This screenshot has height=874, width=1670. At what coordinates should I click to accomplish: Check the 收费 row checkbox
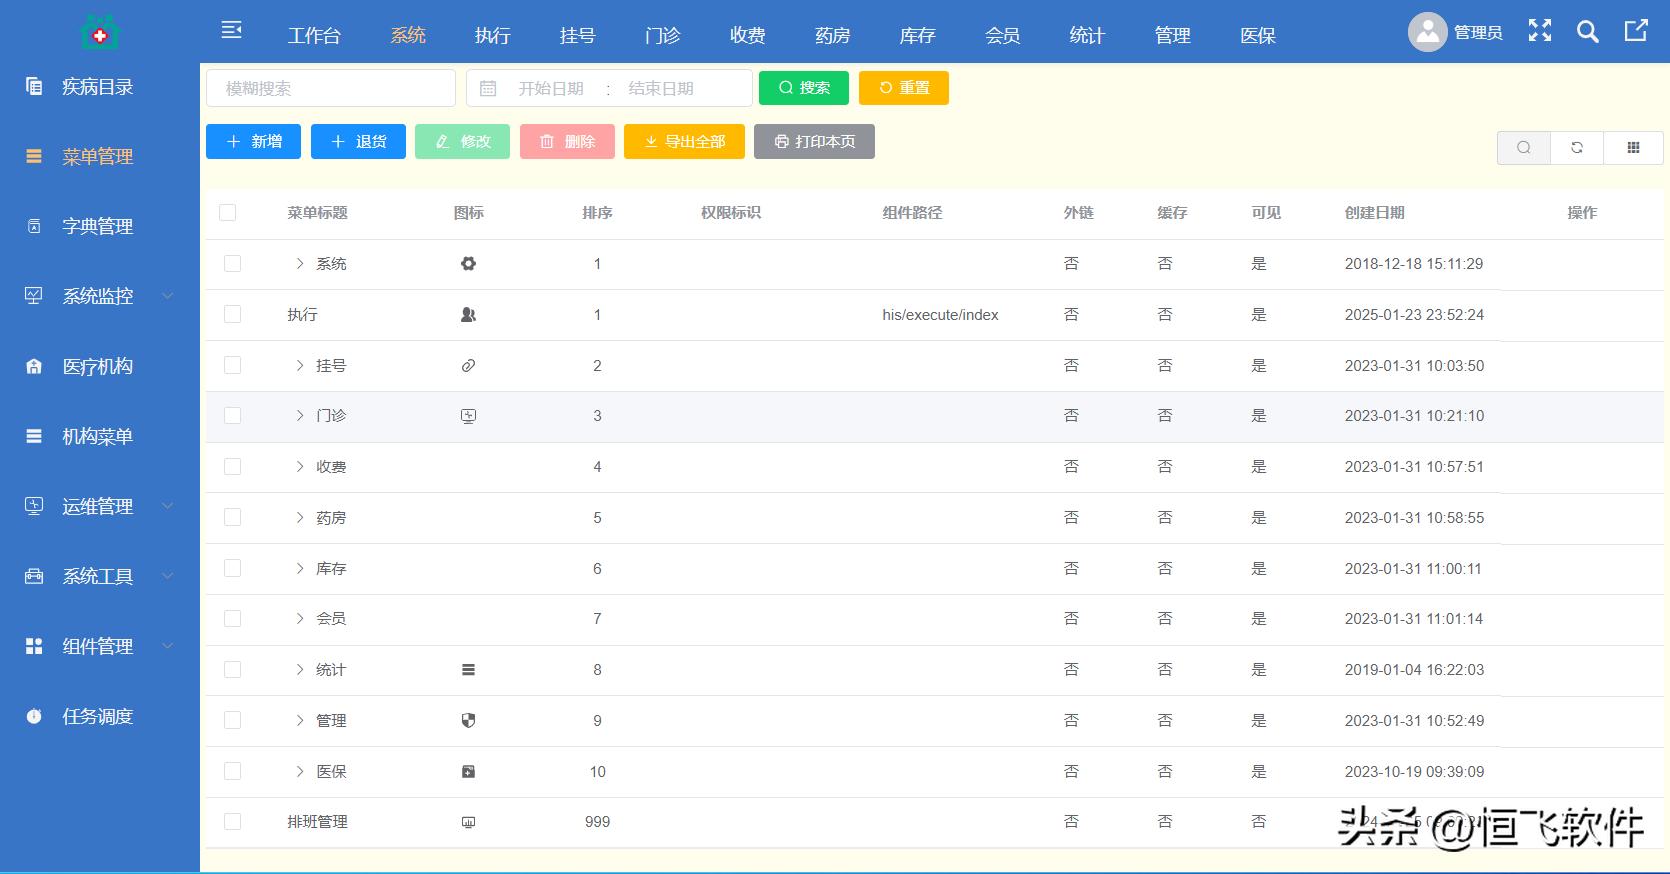pos(233,466)
